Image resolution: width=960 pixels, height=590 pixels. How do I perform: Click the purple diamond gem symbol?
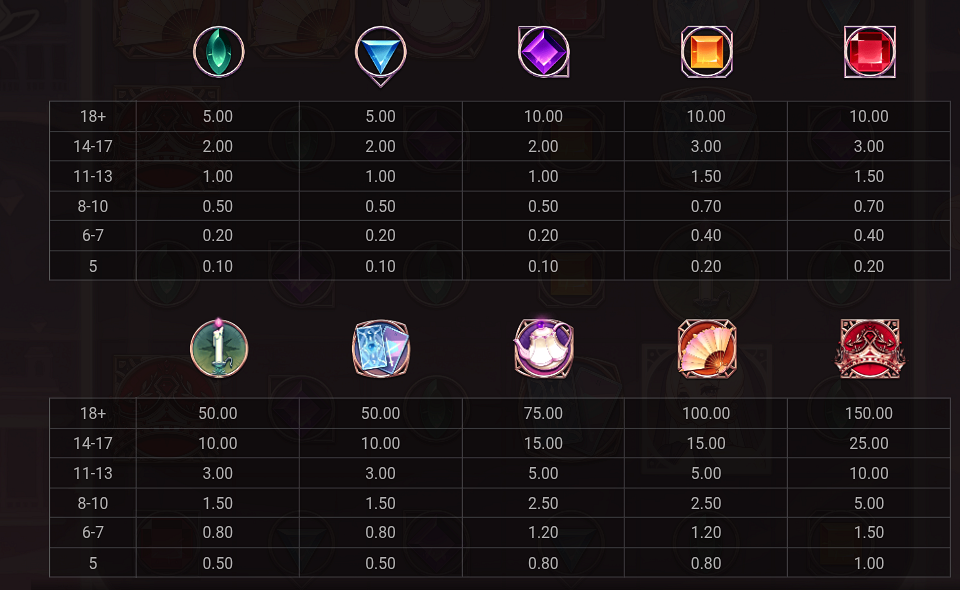pyautogui.click(x=543, y=51)
